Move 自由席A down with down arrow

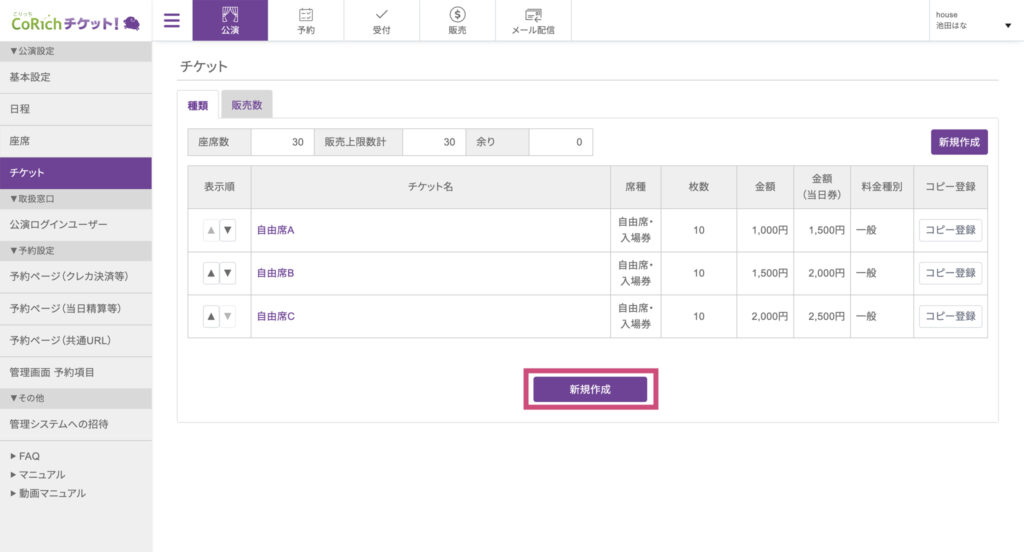pos(228,230)
